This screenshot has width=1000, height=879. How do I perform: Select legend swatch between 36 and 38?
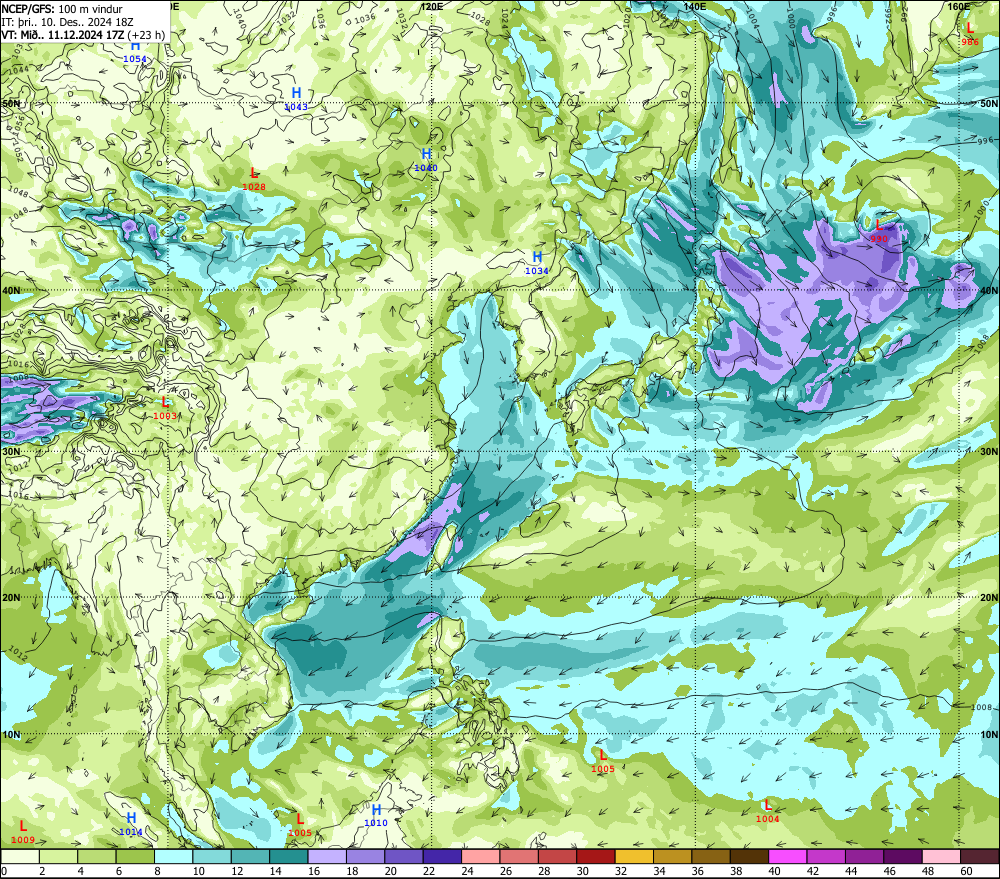[x=711, y=857]
